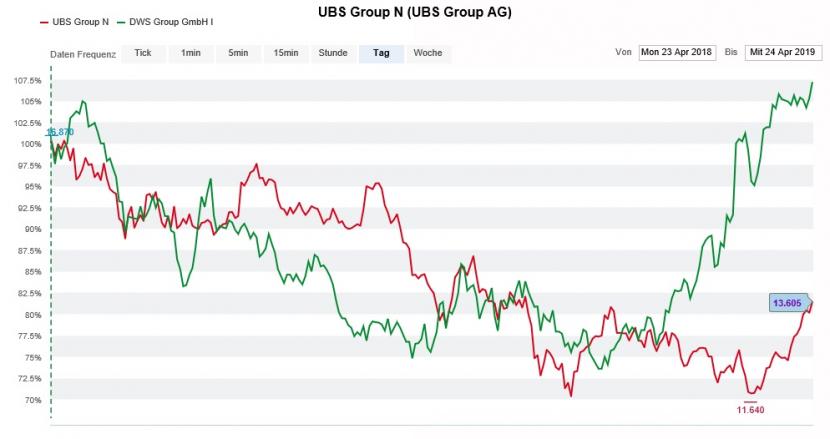Choose the 5min frequency option
This screenshot has width=830, height=439.
[238, 53]
